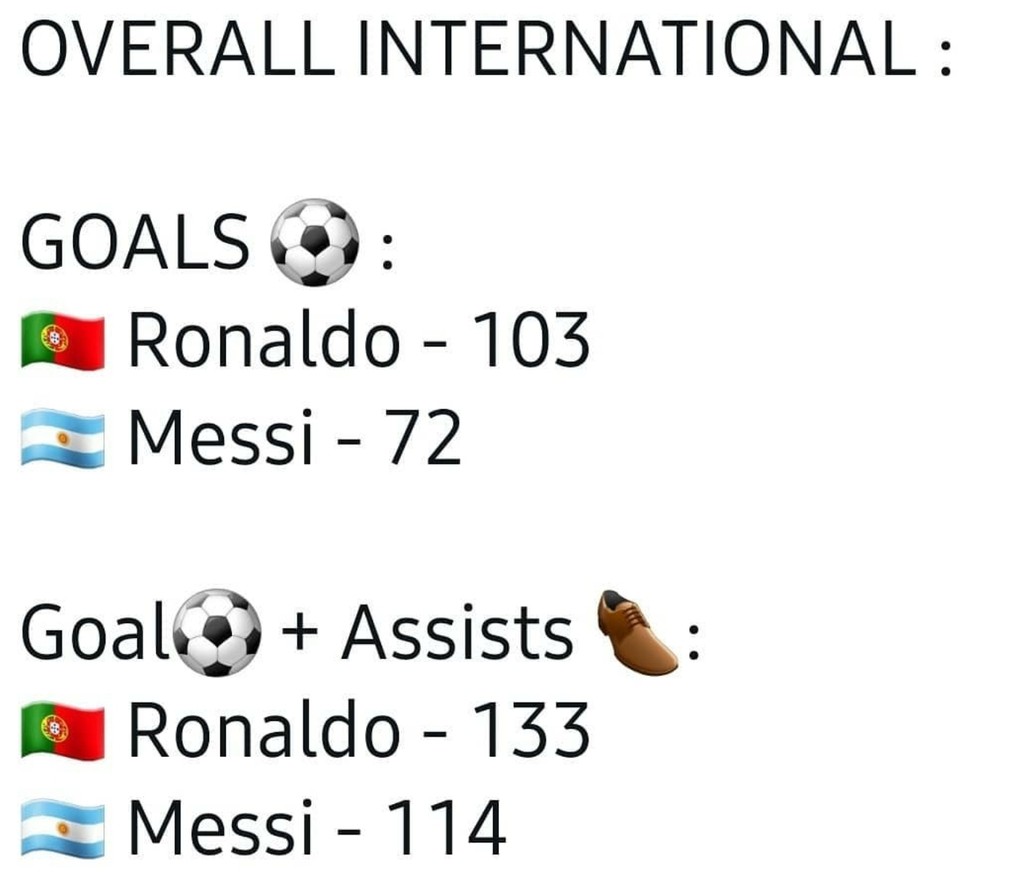
Task: Click the number 103
Action: coord(530,340)
